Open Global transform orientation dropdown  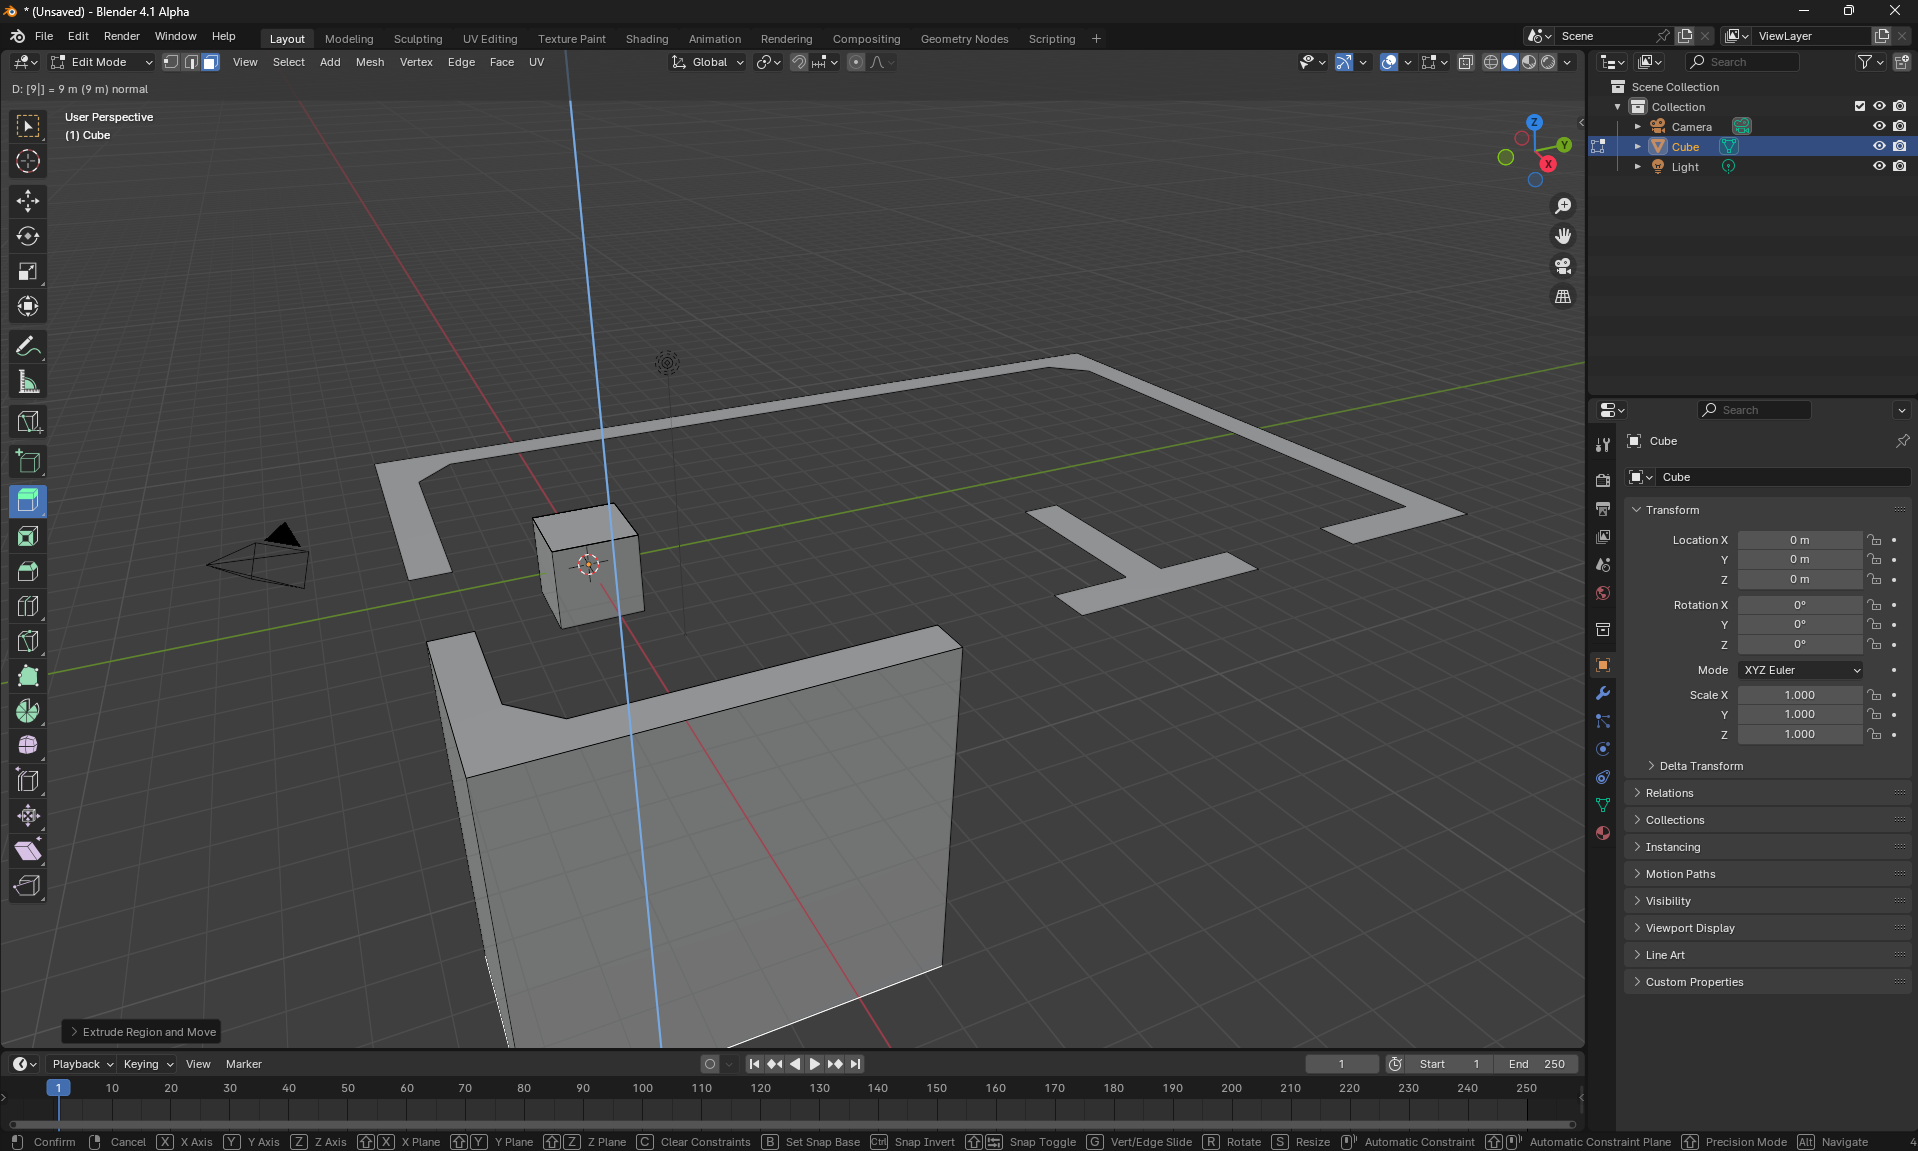tap(708, 62)
